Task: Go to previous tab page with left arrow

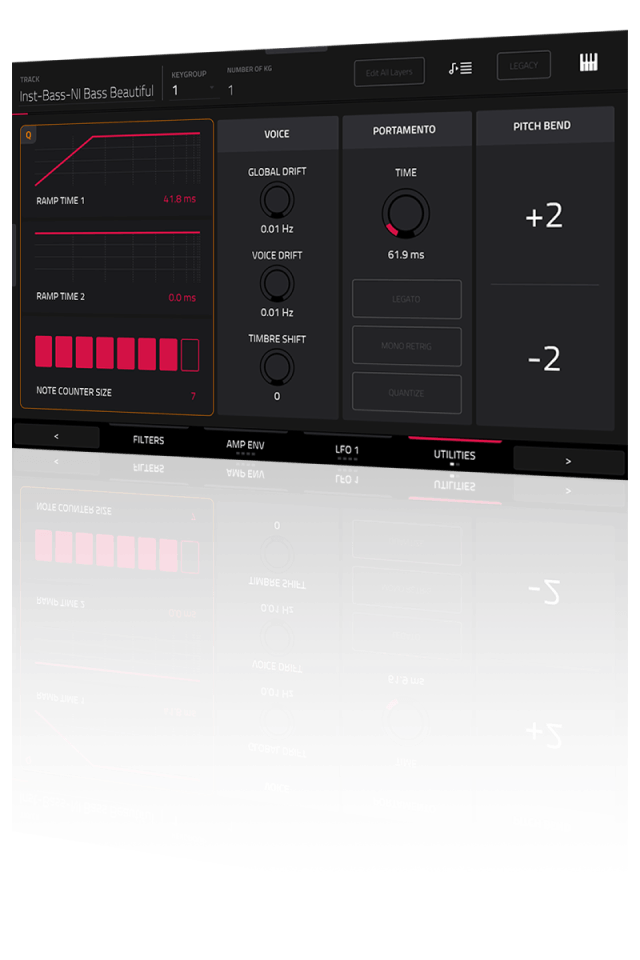Action: [x=56, y=436]
